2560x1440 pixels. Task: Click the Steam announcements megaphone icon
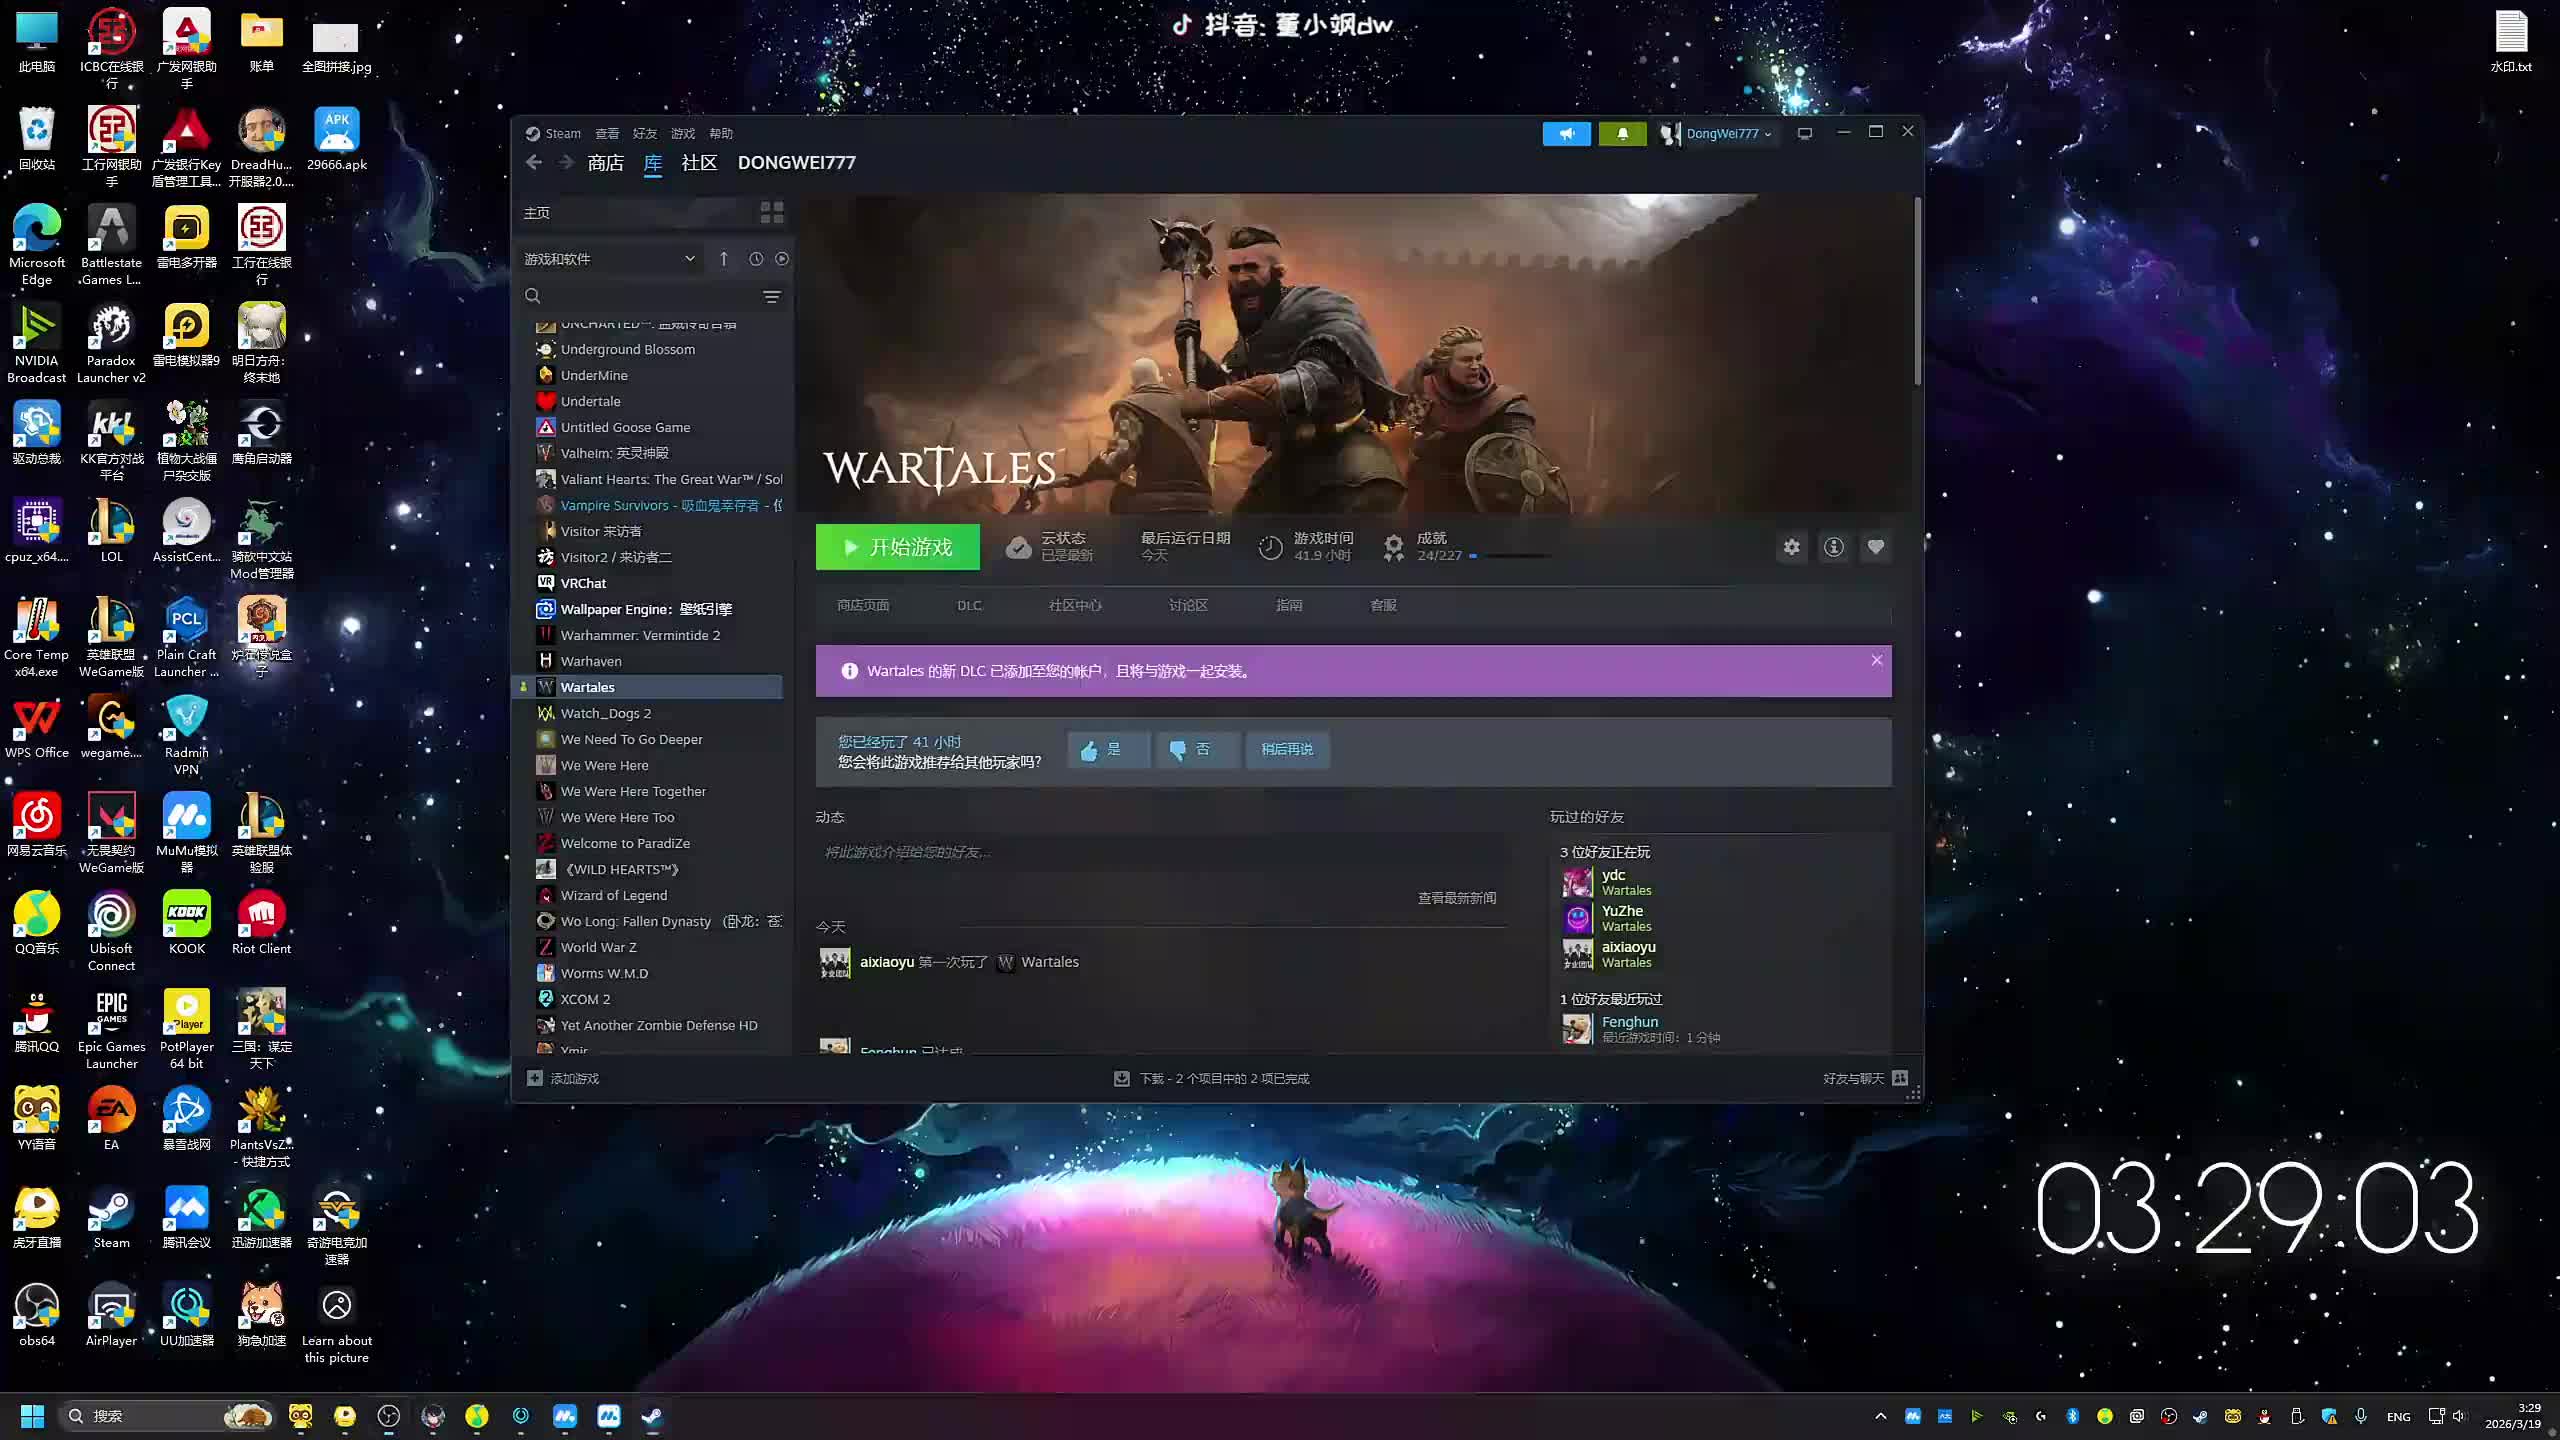[x=1566, y=133]
